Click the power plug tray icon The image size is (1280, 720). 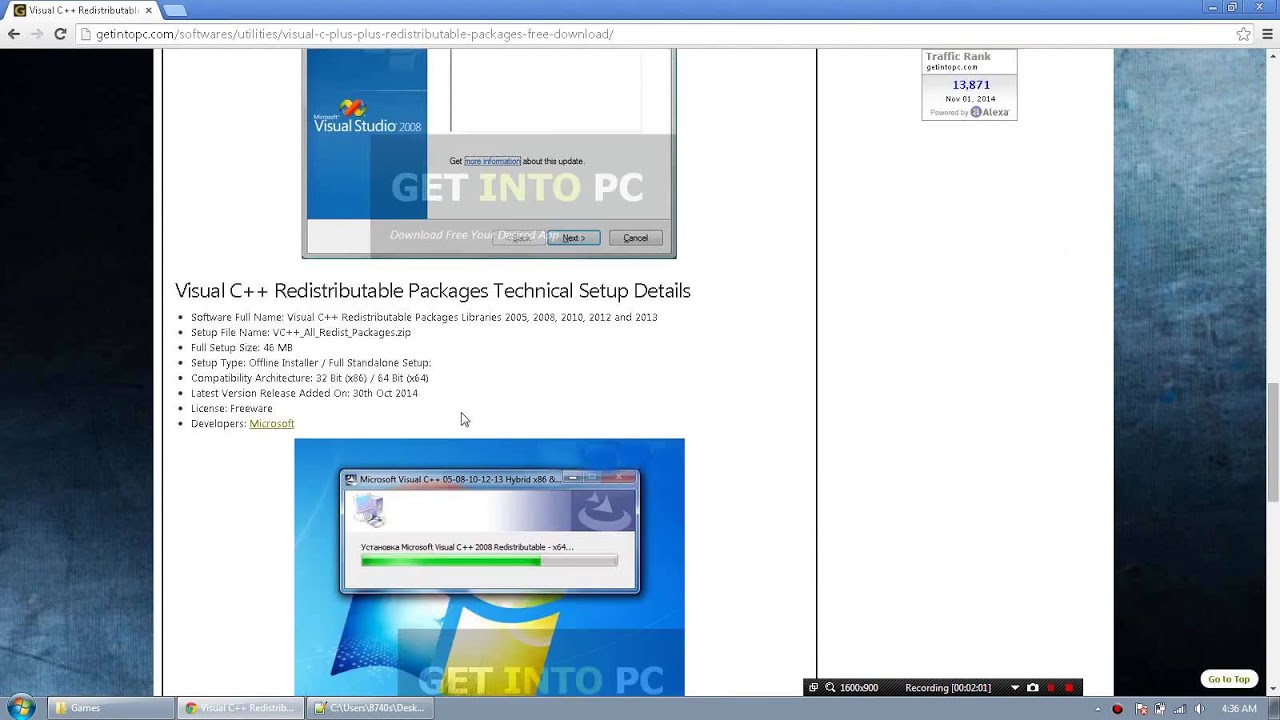point(1160,709)
